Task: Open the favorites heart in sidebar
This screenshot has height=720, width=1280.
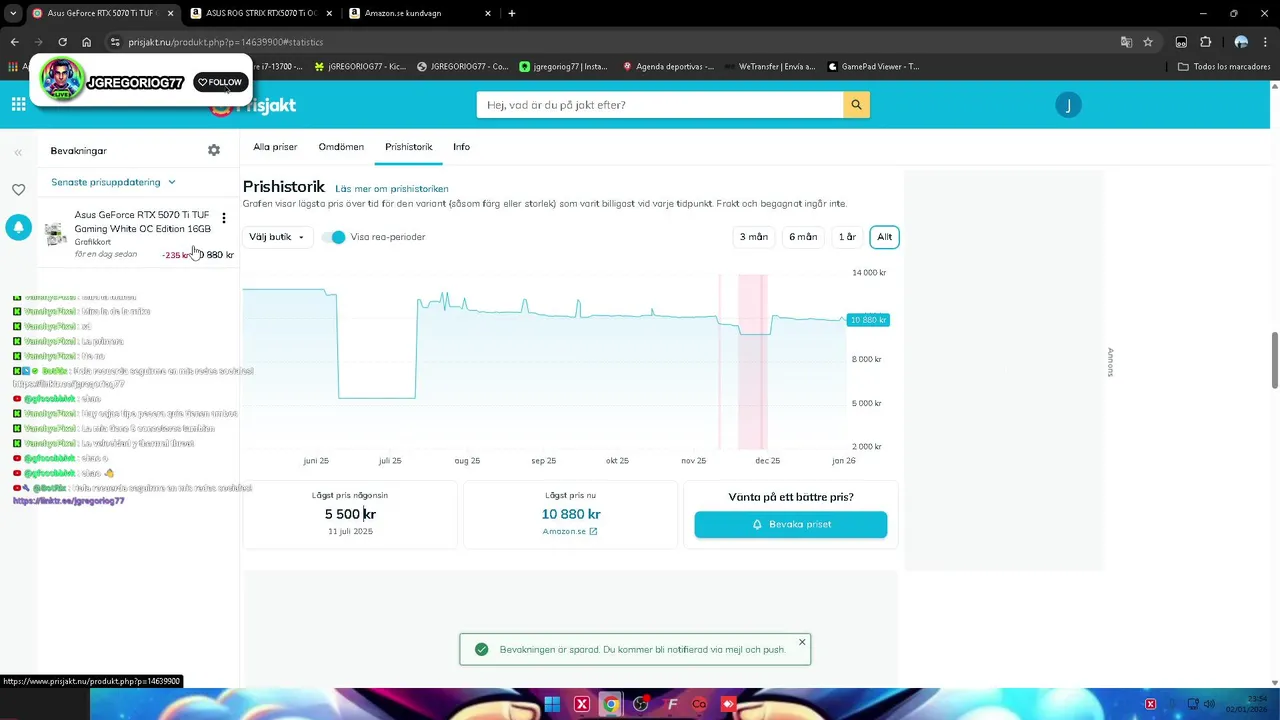Action: click(18, 190)
